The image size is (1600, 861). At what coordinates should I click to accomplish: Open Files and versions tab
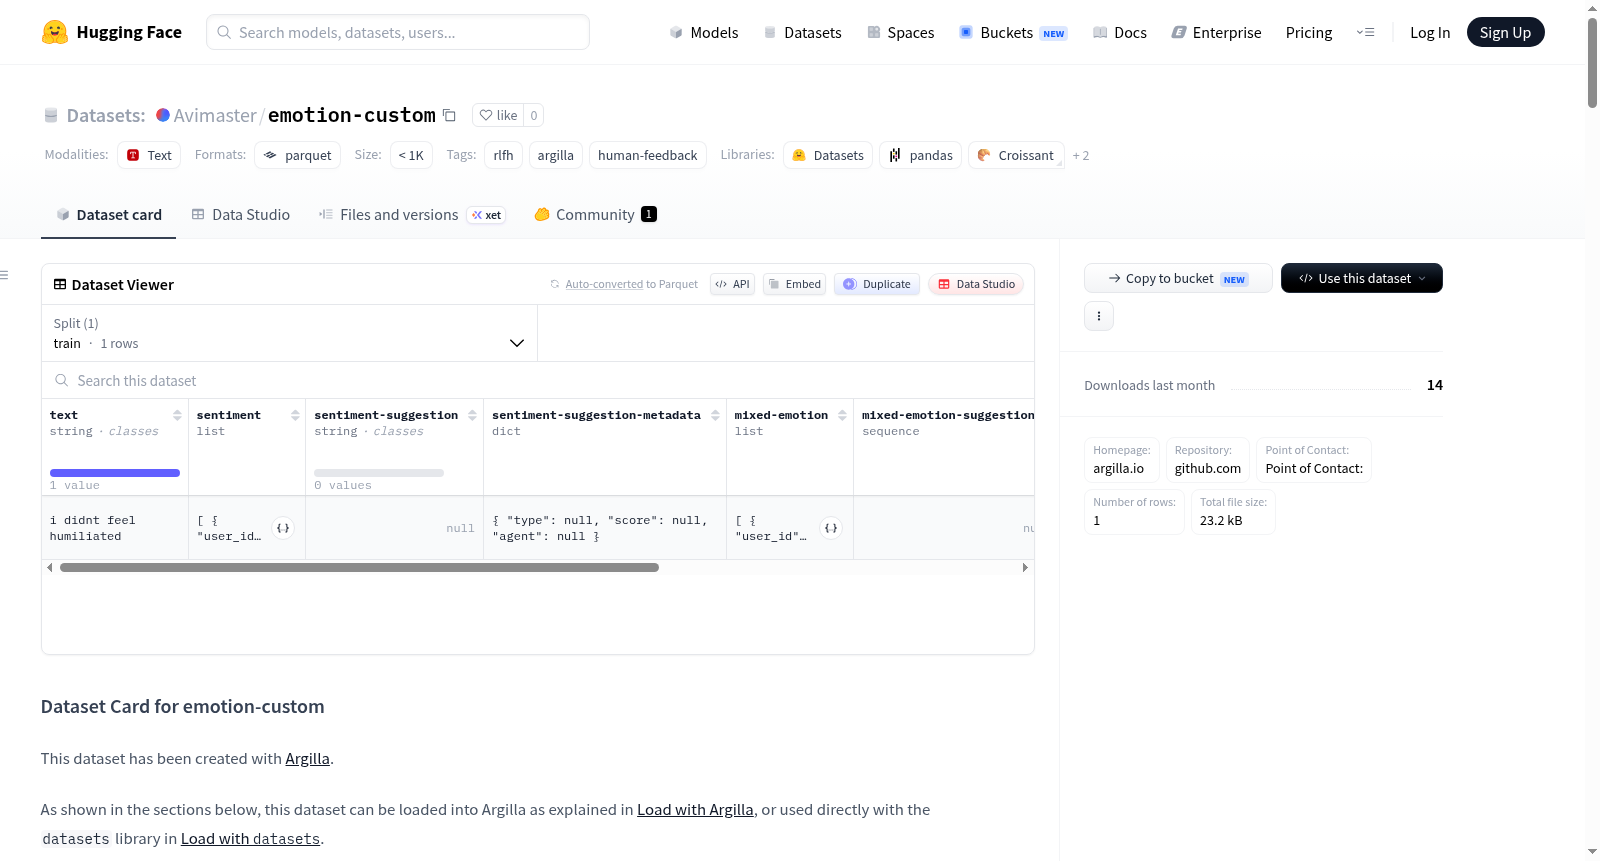(x=412, y=215)
